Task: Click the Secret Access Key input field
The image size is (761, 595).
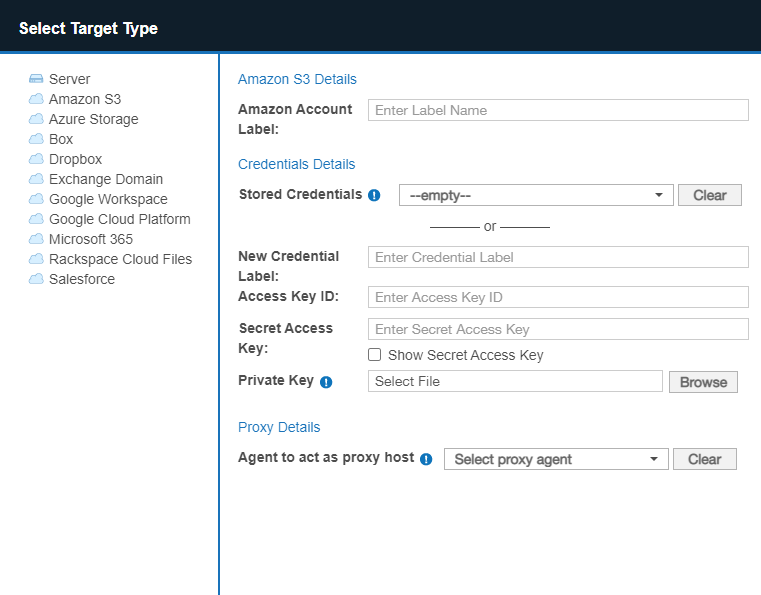Action: (x=558, y=329)
